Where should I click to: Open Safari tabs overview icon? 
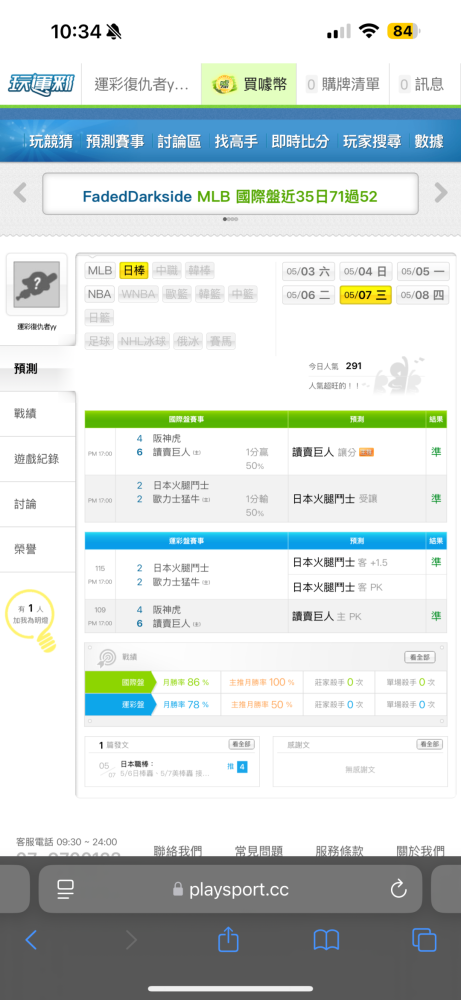coord(423,940)
